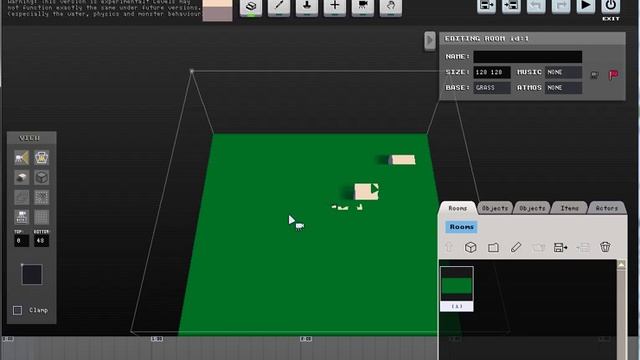This screenshot has width=640, height=360.
Task: Click the dark color swatch in View panel
Action: (32, 274)
